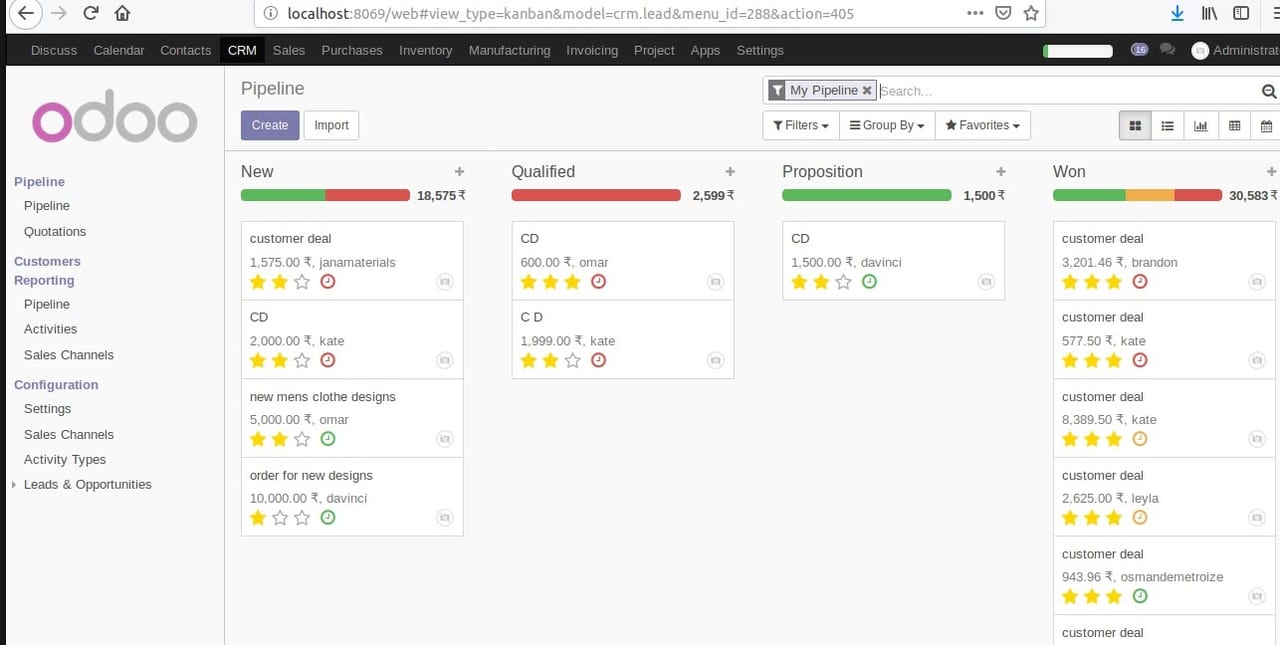This screenshot has height=645, width=1280.
Task: Set third star on davinci 1,500.00 CD card
Action: coord(843,282)
